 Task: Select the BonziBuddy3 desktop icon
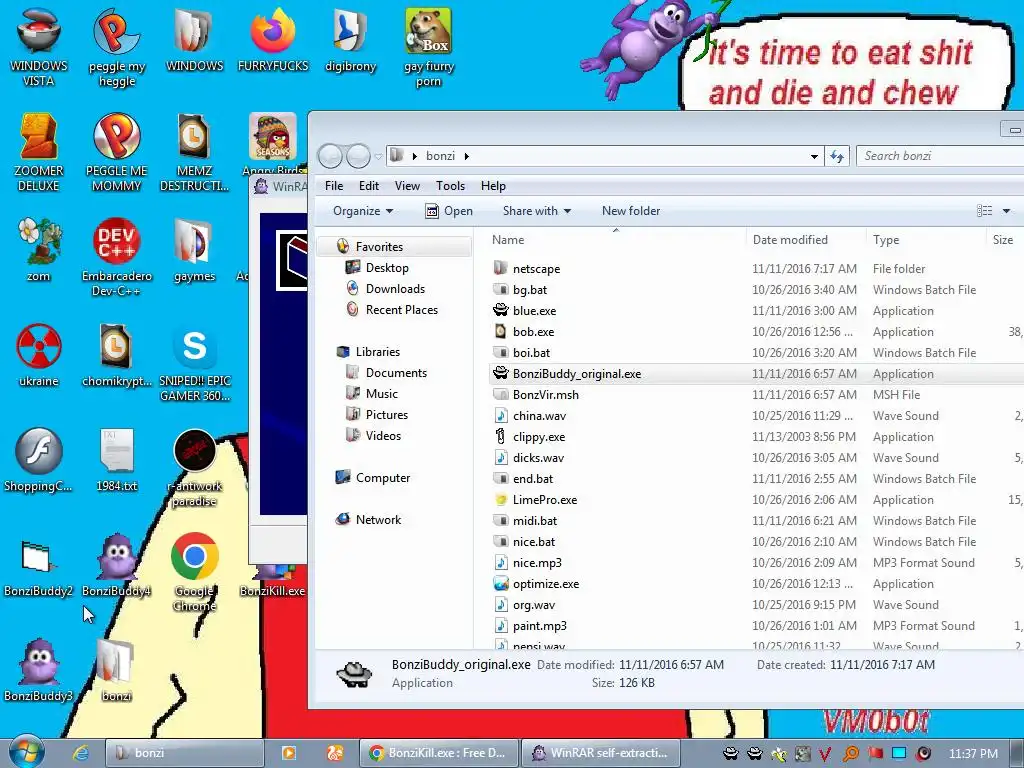[x=39, y=670]
